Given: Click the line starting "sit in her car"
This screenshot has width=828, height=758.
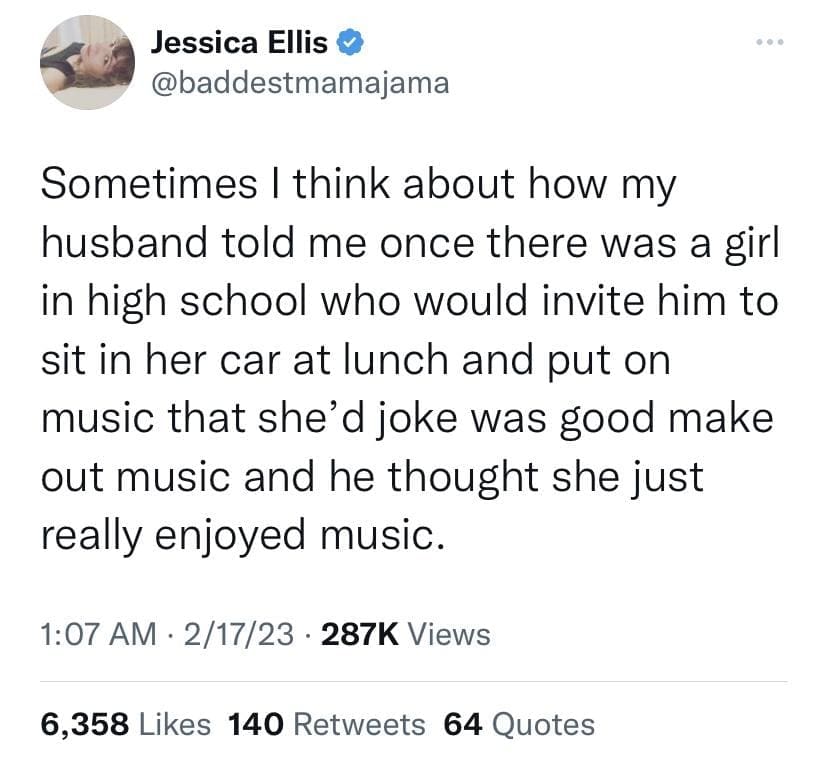Looking at the screenshot, I should click(x=355, y=360).
